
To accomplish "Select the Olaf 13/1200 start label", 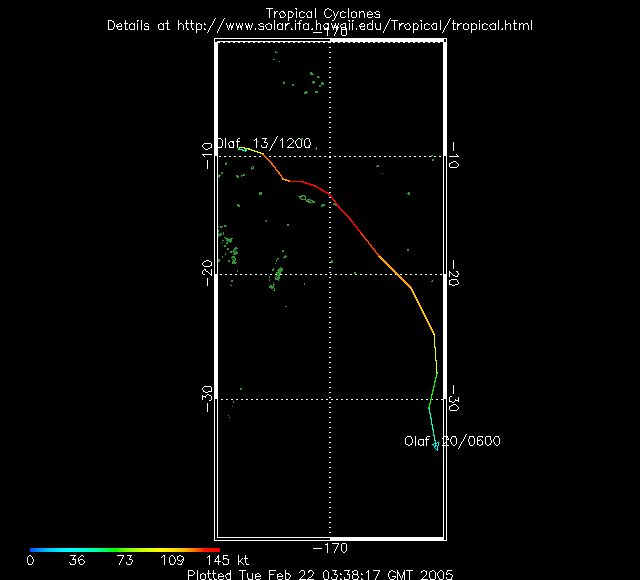I will (x=257, y=144).
